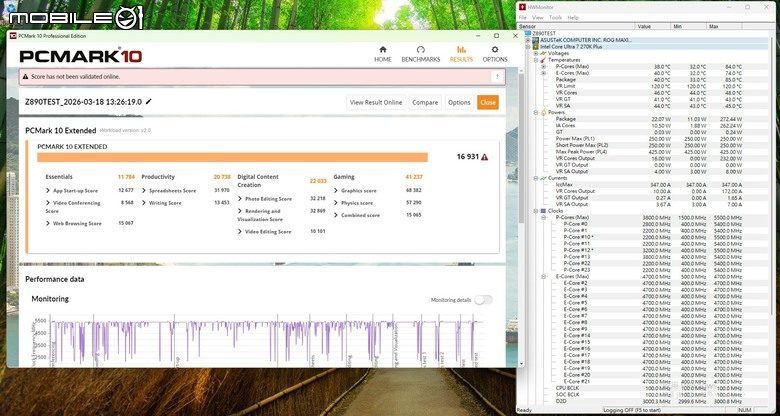Toggle the Monitoring details switch
Viewport: 780px width, 416px height.
tap(483, 300)
